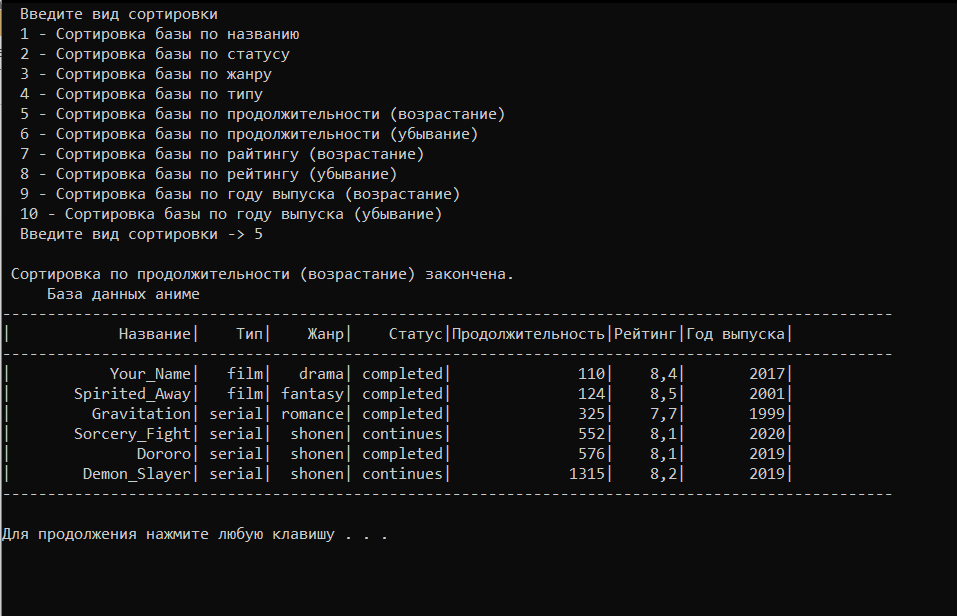Click the fantasy genre cell

coord(312,394)
